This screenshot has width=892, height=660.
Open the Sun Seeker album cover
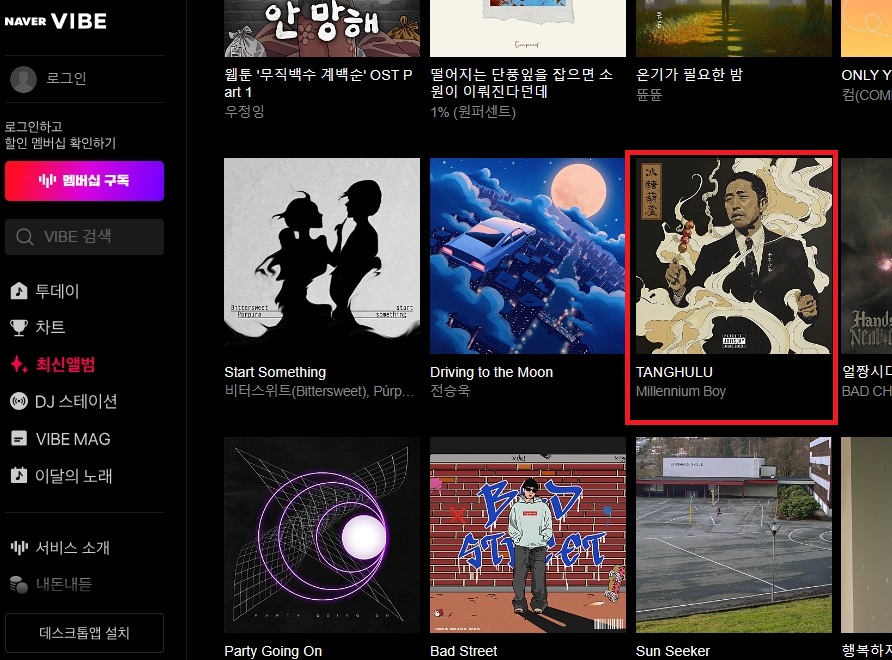(734, 535)
